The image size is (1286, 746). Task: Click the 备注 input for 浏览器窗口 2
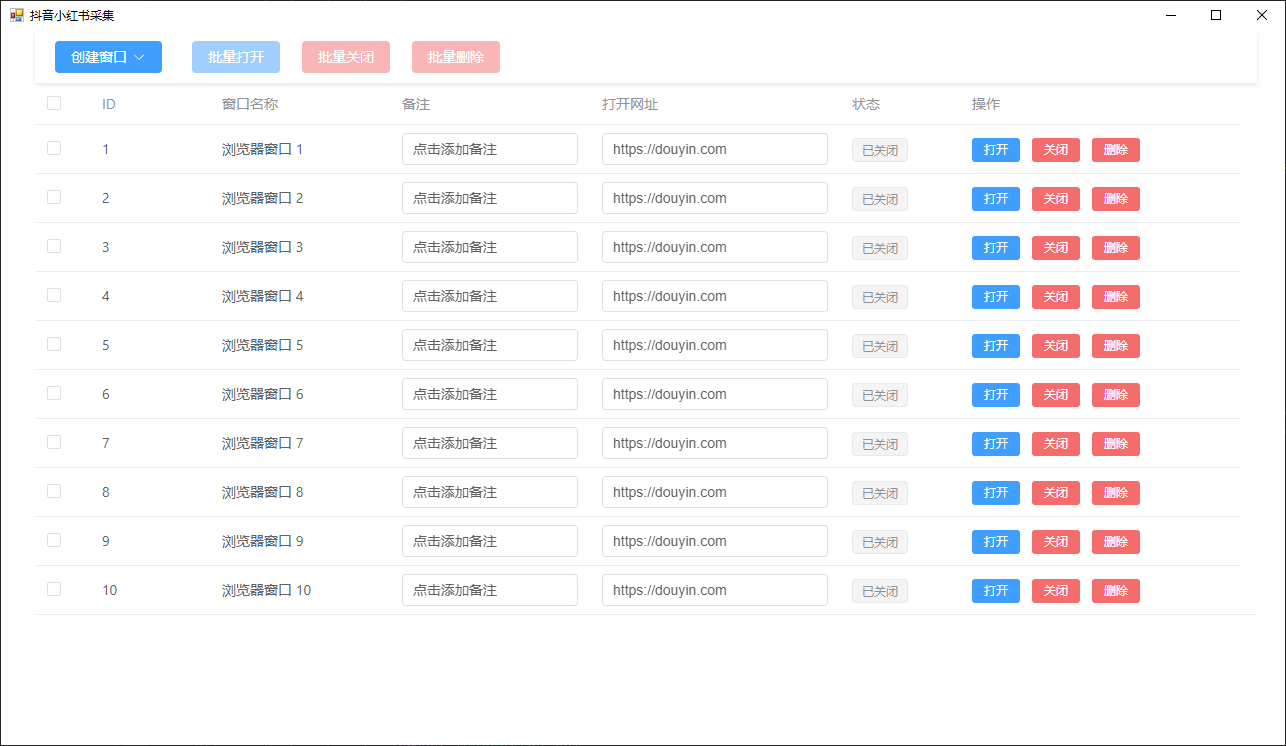(x=490, y=198)
